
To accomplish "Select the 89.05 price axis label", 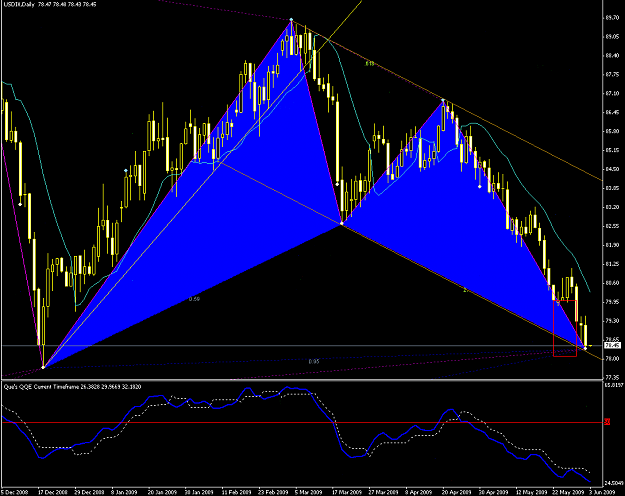I will coord(612,37).
